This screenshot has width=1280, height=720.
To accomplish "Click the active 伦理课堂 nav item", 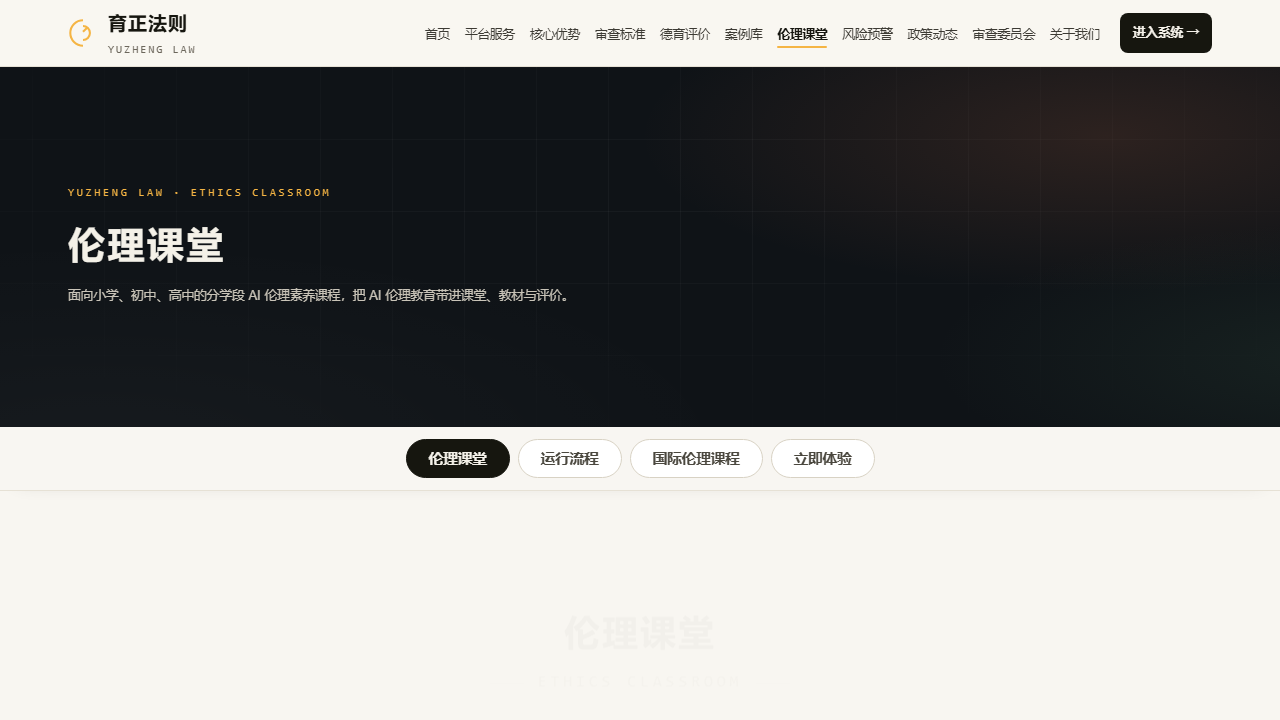I will [x=802, y=34].
